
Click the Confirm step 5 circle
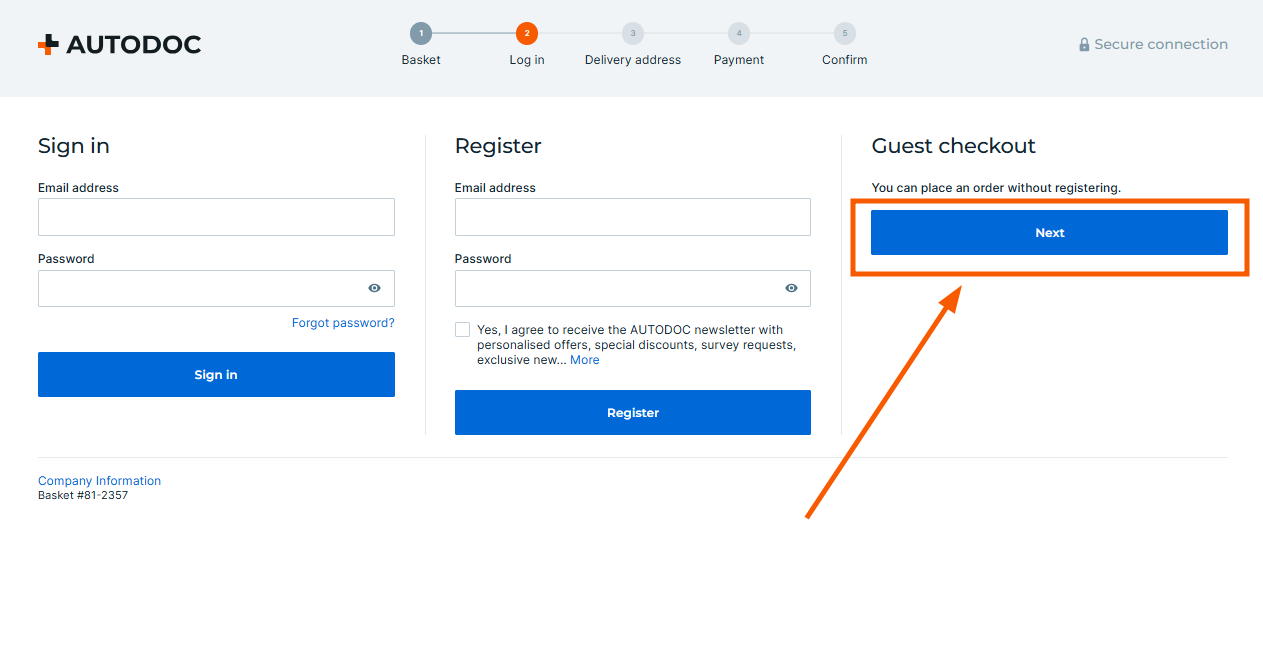(x=845, y=34)
